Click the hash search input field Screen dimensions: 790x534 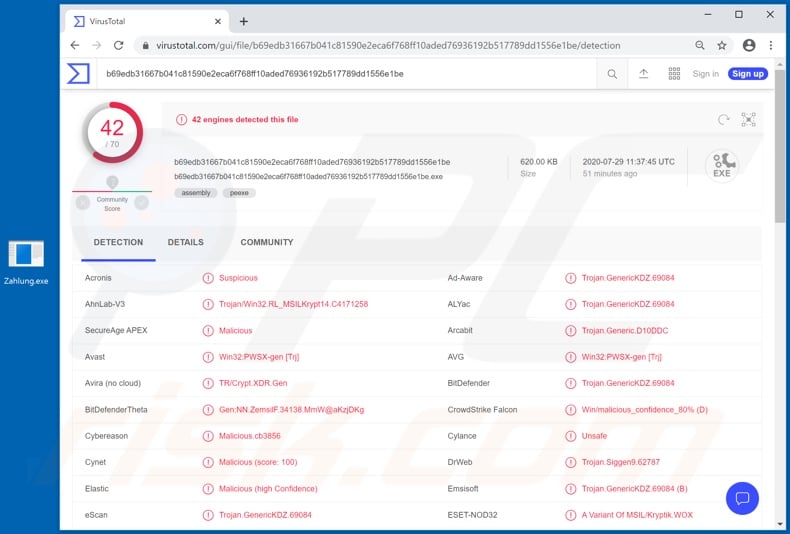[x=348, y=74]
